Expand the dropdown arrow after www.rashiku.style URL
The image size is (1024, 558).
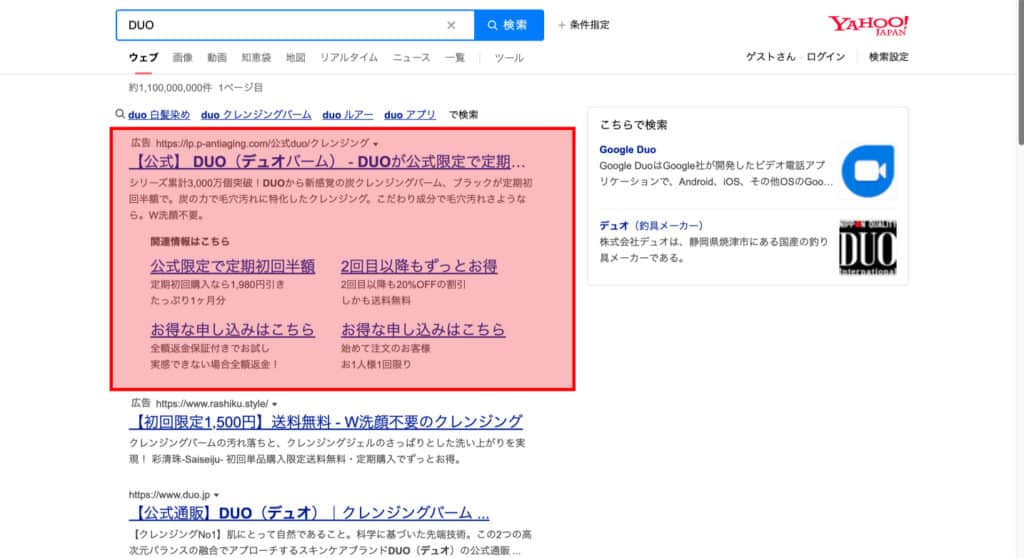coord(274,404)
